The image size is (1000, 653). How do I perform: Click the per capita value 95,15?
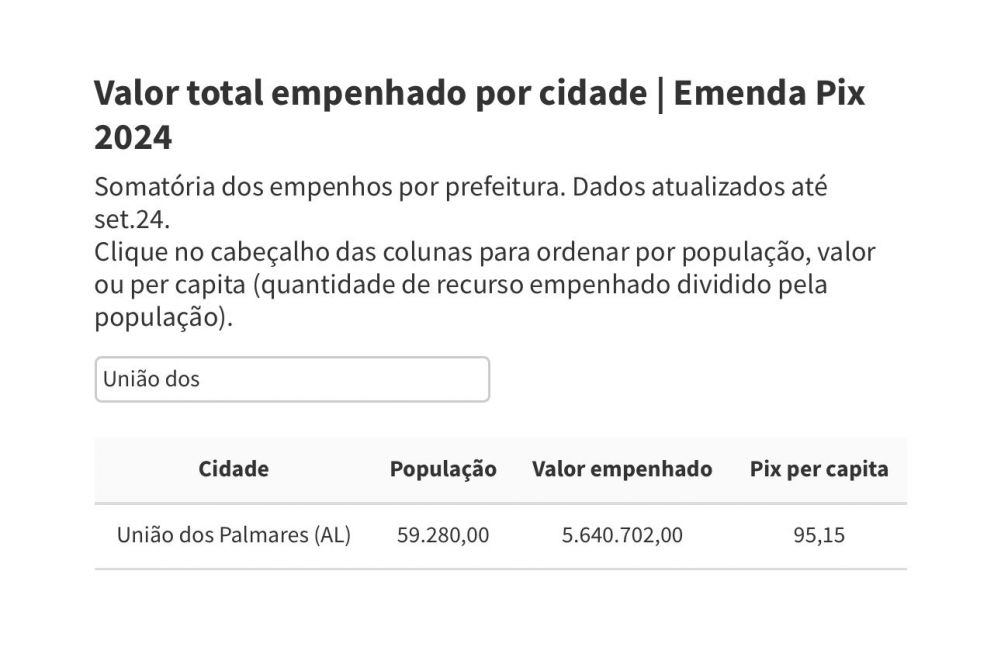(819, 534)
